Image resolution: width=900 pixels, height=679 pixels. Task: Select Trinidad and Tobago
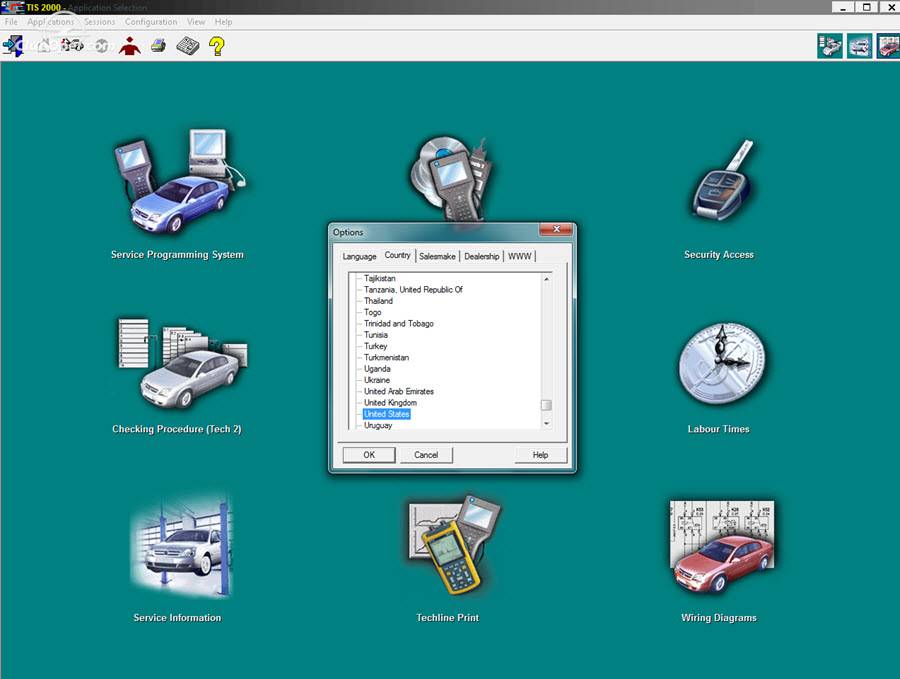(x=398, y=324)
